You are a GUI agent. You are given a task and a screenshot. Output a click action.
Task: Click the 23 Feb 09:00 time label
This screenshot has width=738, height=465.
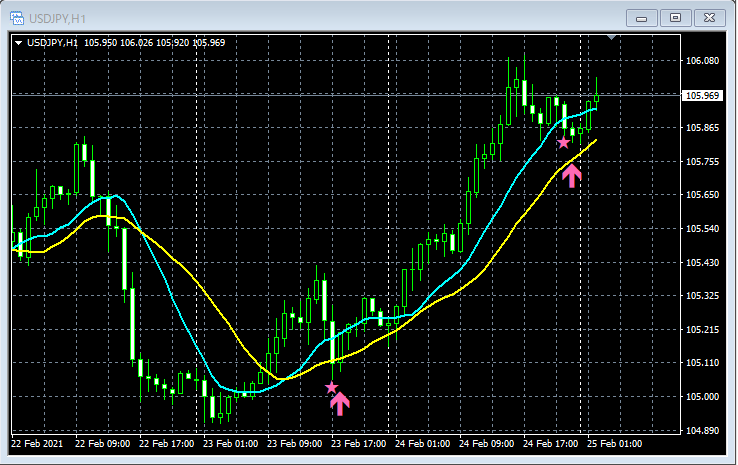pos(295,444)
